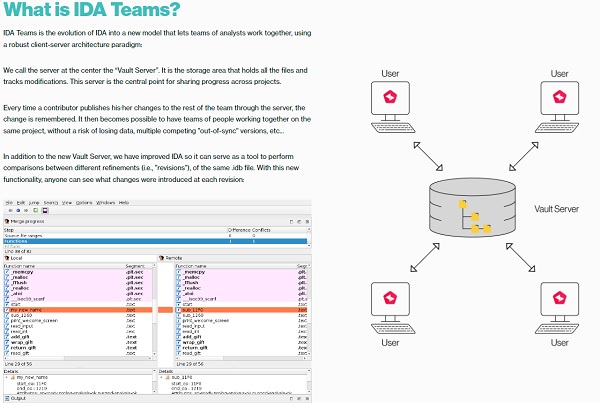Screen dimensions: 600x403
Task: Click Remote list scroll-down arrow
Action: [309, 354]
